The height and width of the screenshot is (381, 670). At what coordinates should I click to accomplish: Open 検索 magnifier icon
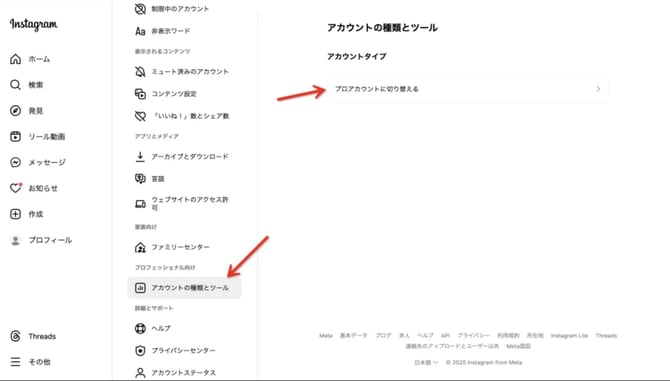[15, 85]
